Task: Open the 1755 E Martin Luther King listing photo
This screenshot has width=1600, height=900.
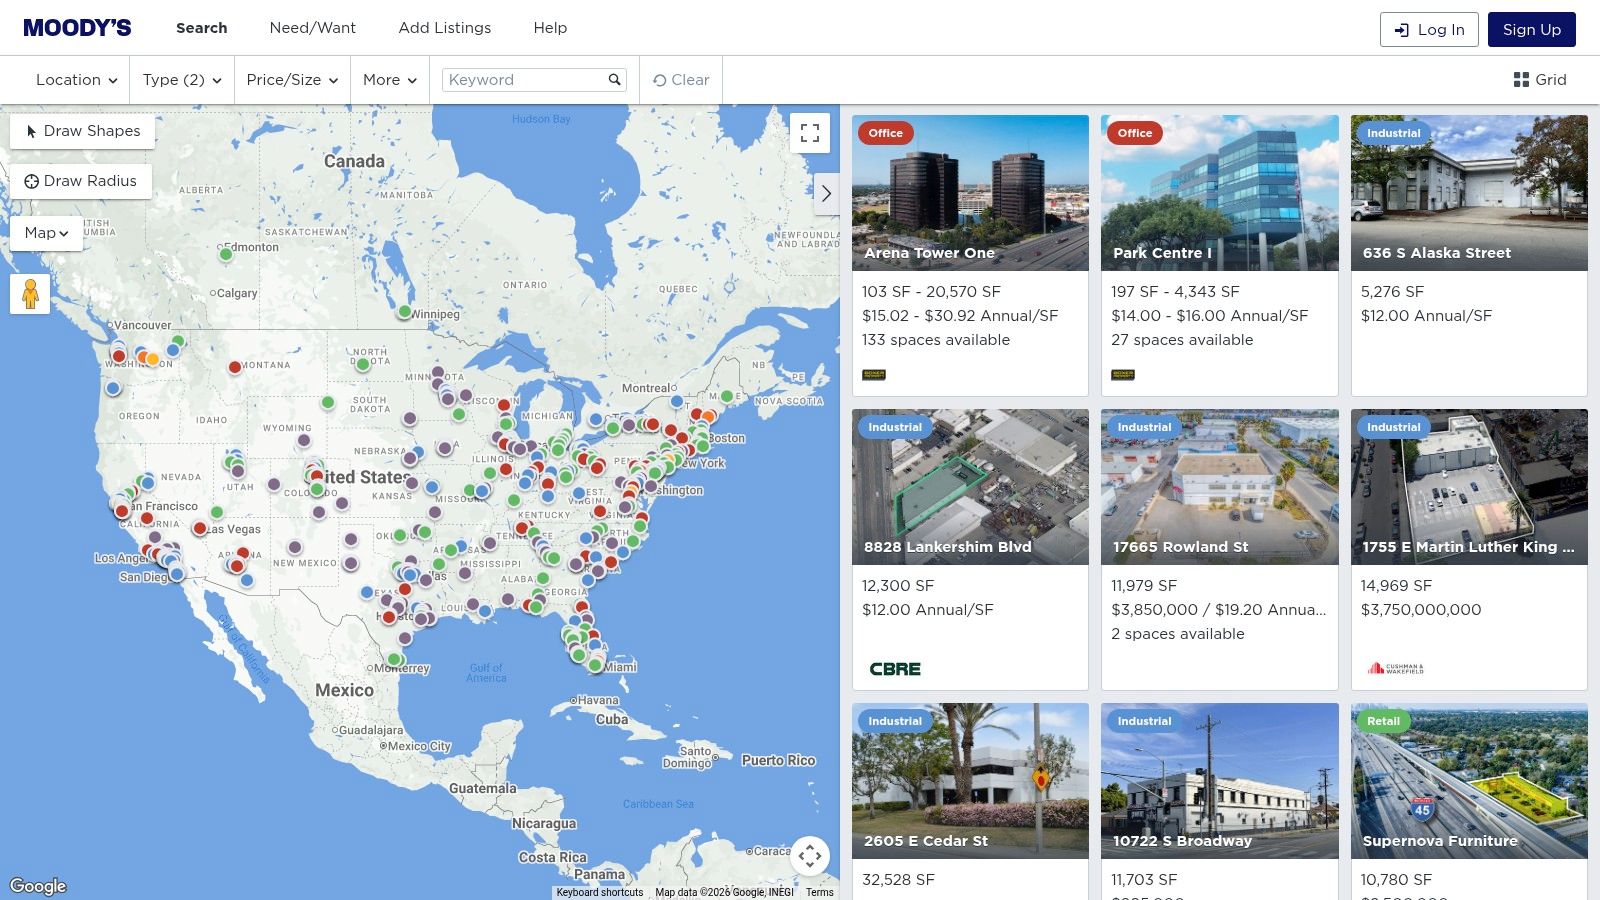Action: click(x=1469, y=487)
